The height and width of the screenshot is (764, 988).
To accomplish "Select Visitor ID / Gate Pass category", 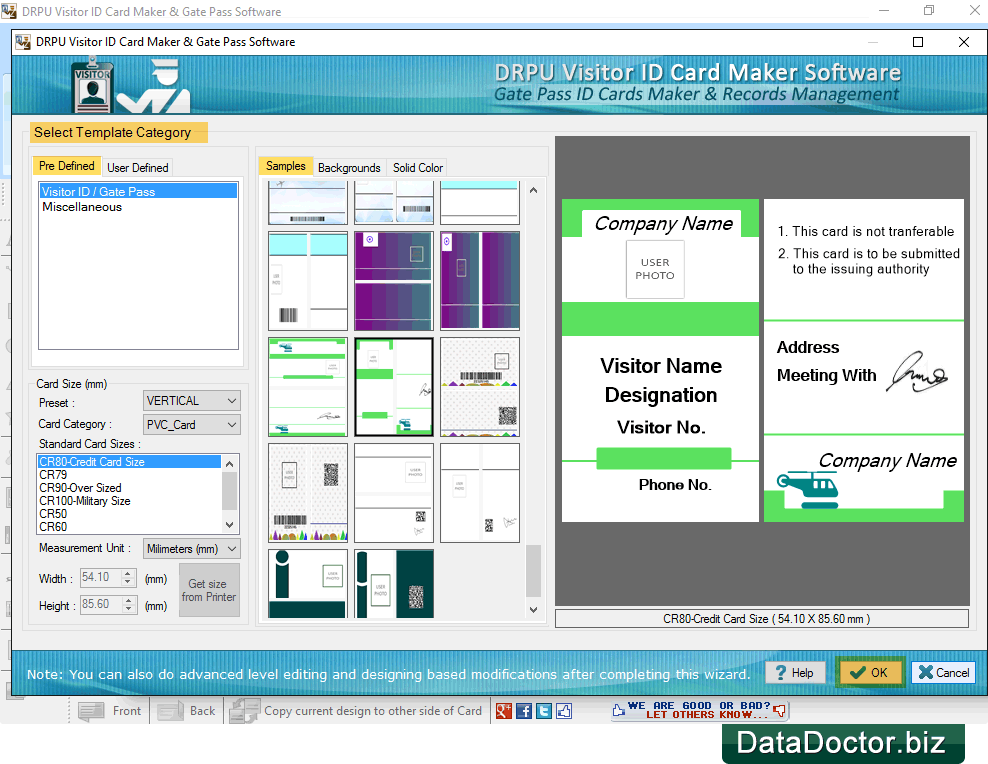I will coord(138,191).
